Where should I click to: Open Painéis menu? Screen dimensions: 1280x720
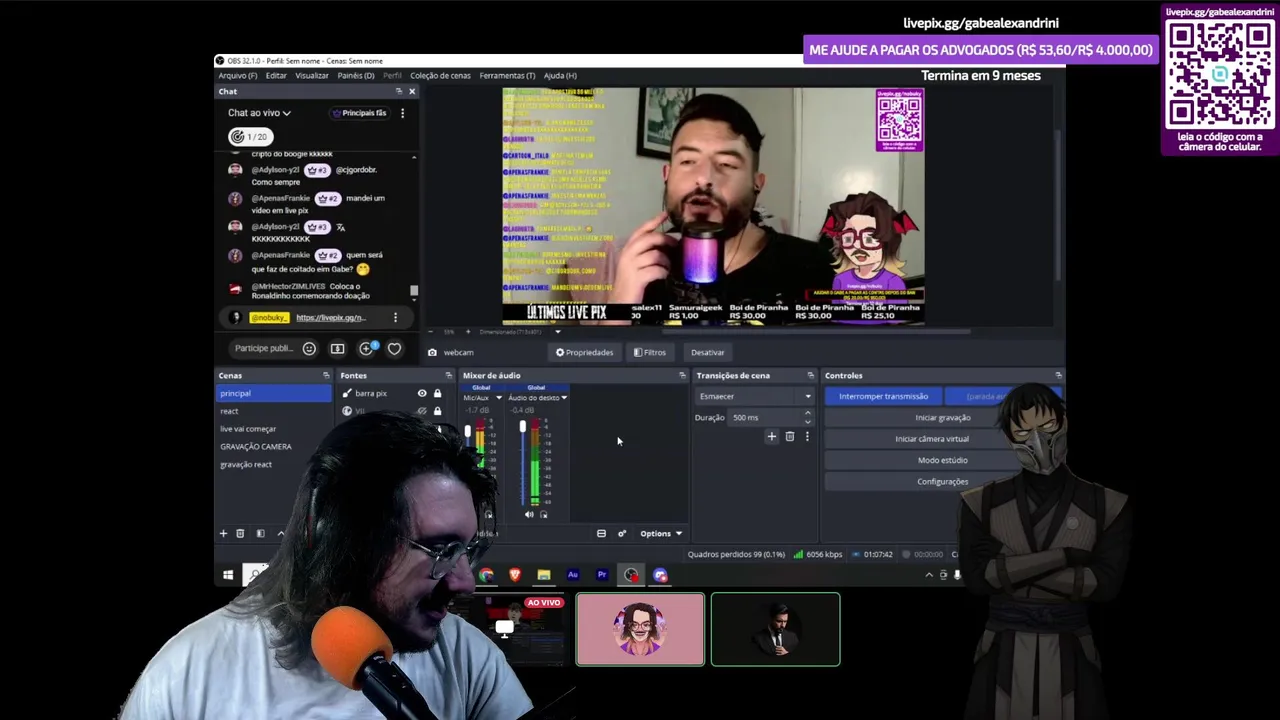point(356,76)
